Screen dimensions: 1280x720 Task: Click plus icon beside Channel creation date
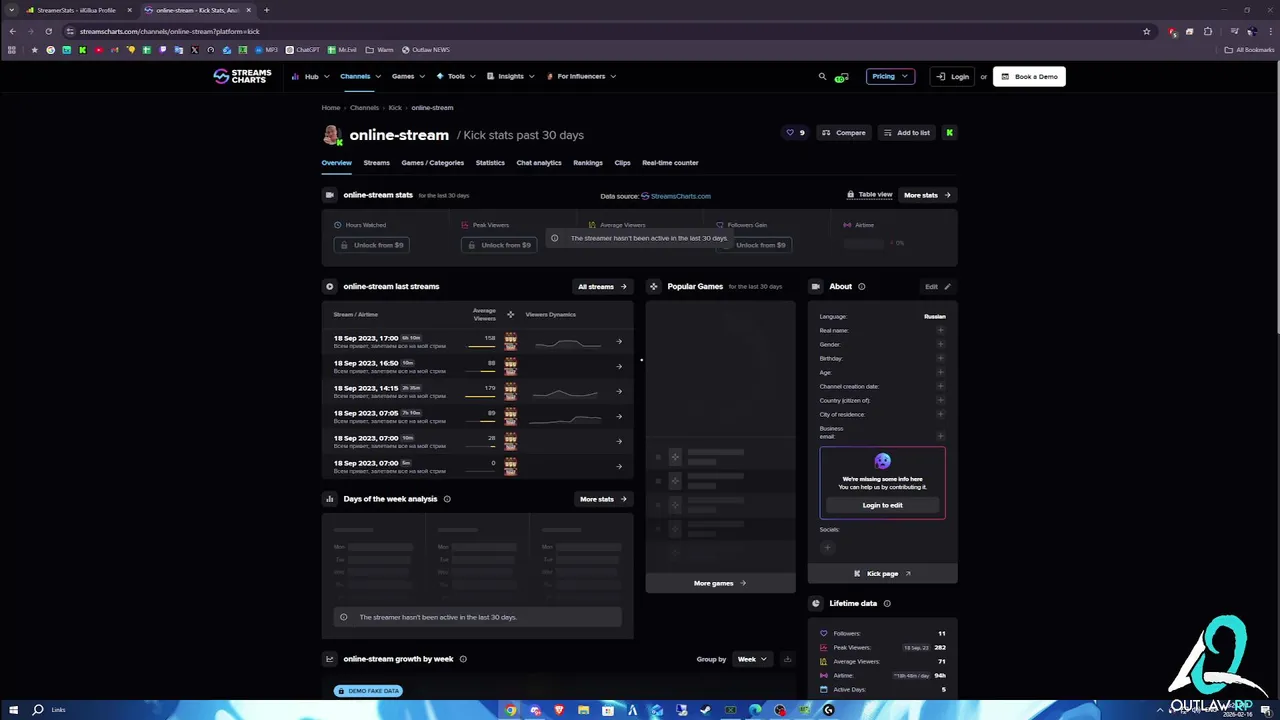click(940, 386)
